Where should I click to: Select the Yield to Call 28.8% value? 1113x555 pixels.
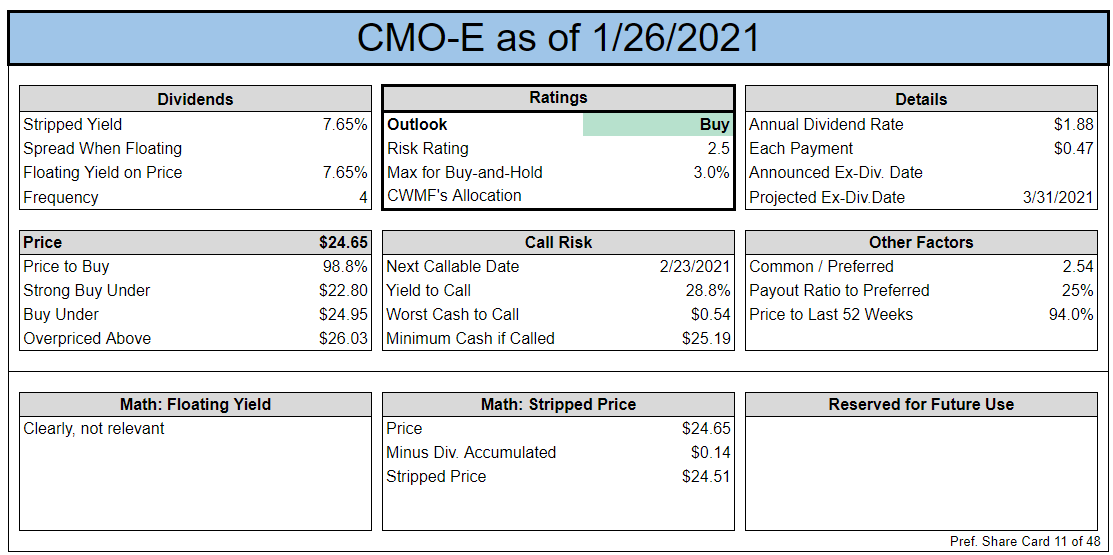708,291
